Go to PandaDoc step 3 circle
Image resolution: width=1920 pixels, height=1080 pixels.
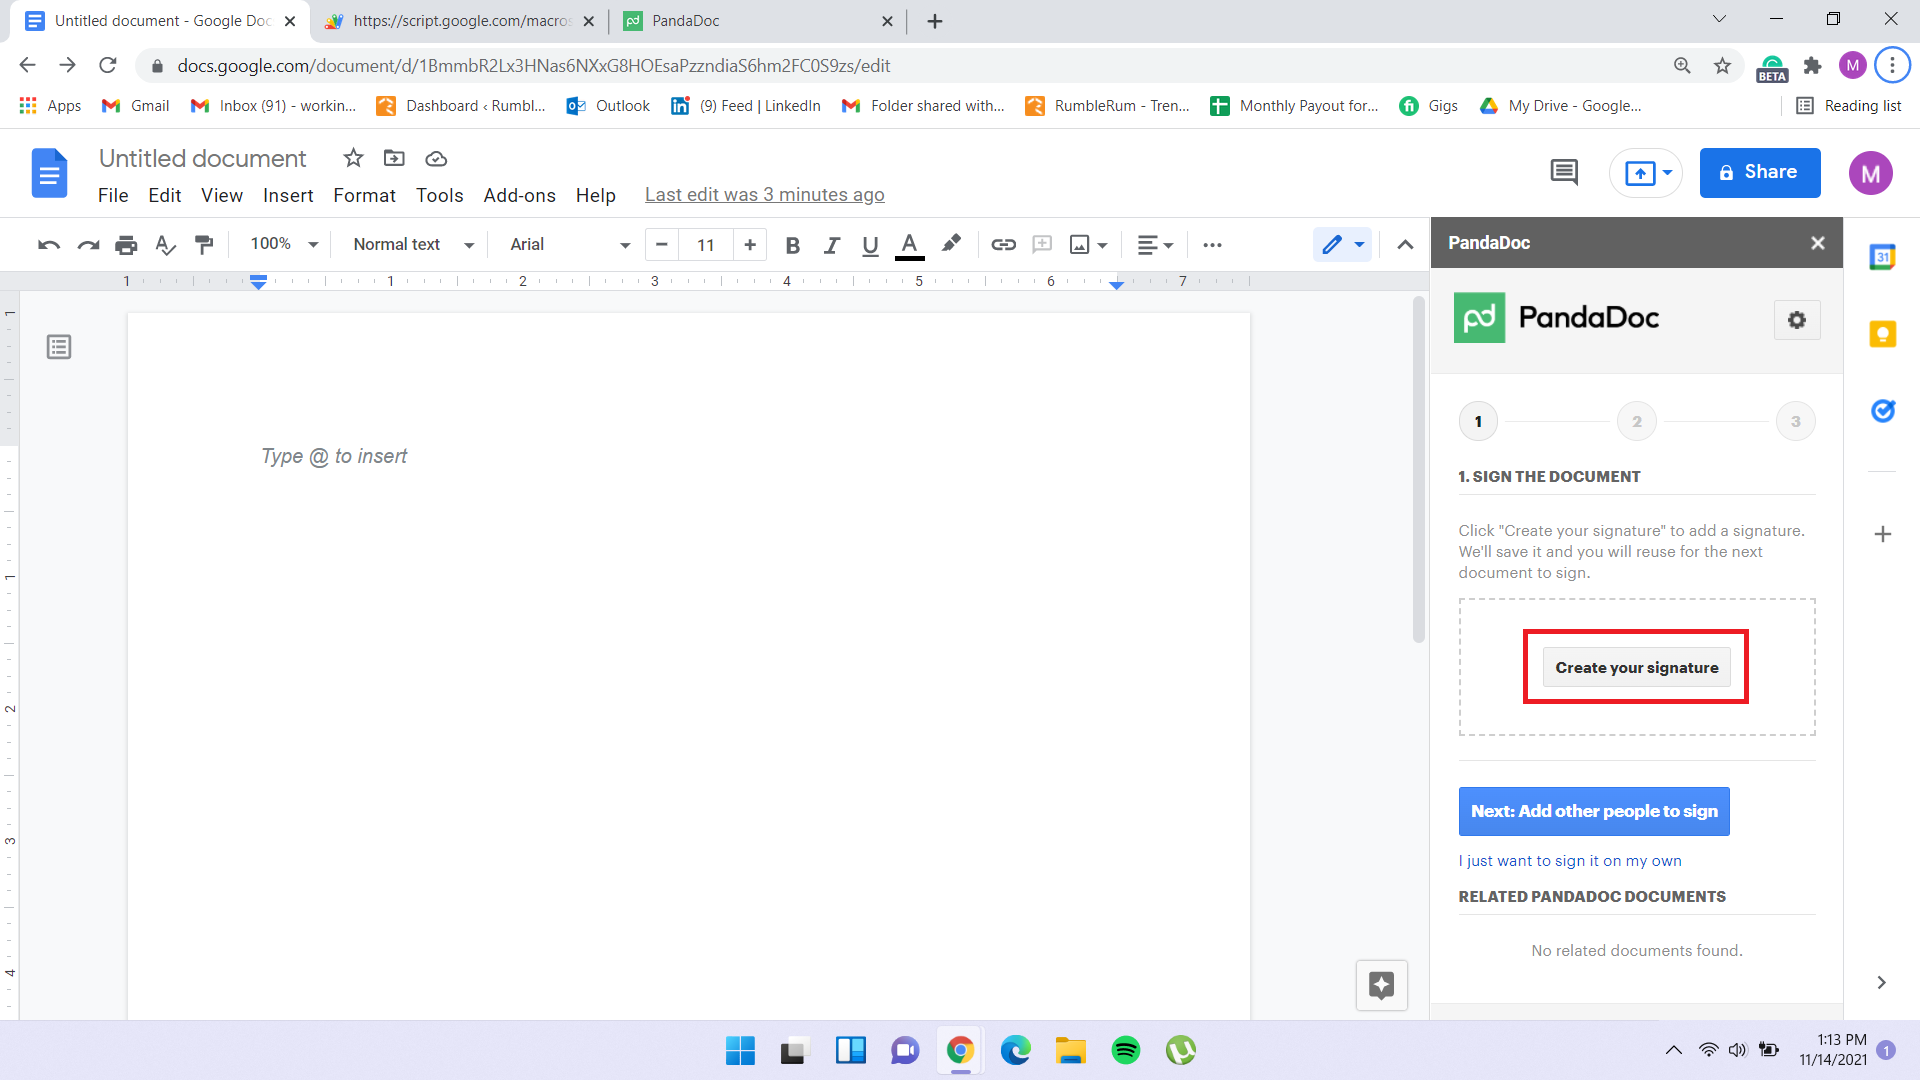1796,422
